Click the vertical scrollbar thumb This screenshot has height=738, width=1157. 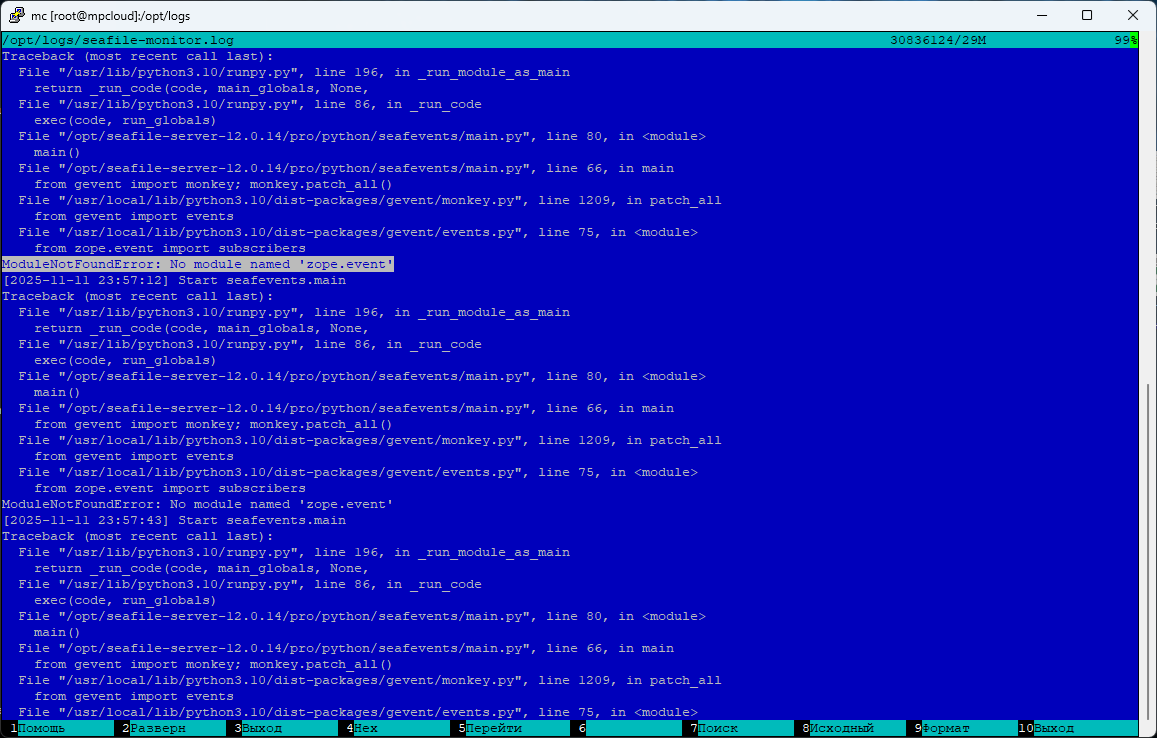[1148, 550]
